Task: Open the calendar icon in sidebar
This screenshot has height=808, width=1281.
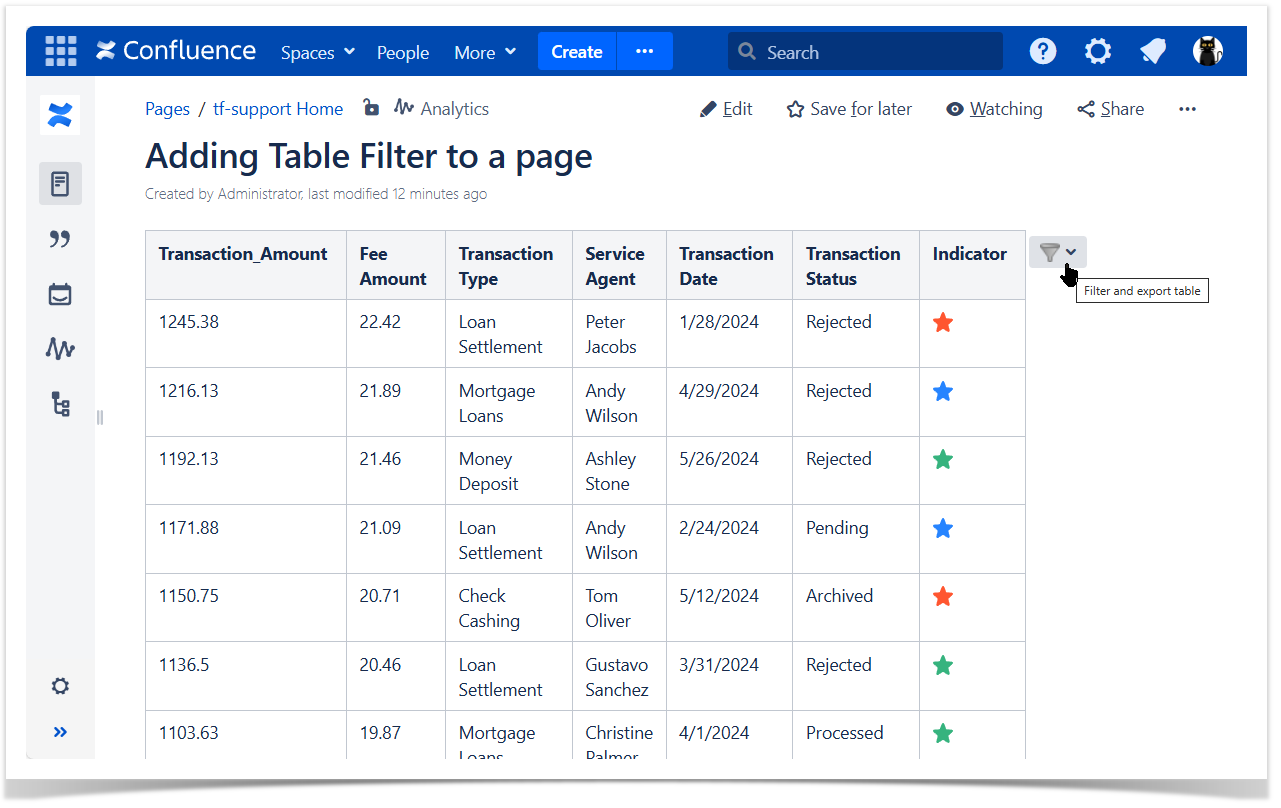Action: [60, 294]
